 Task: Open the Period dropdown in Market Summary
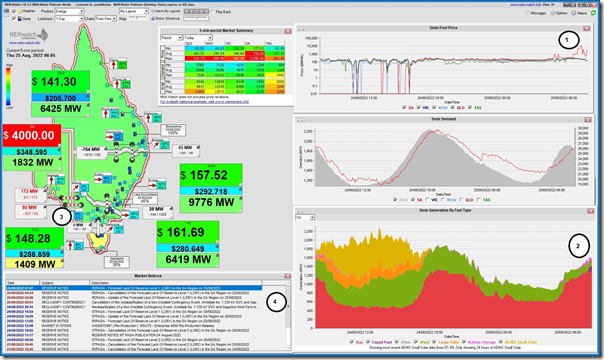coord(171,38)
